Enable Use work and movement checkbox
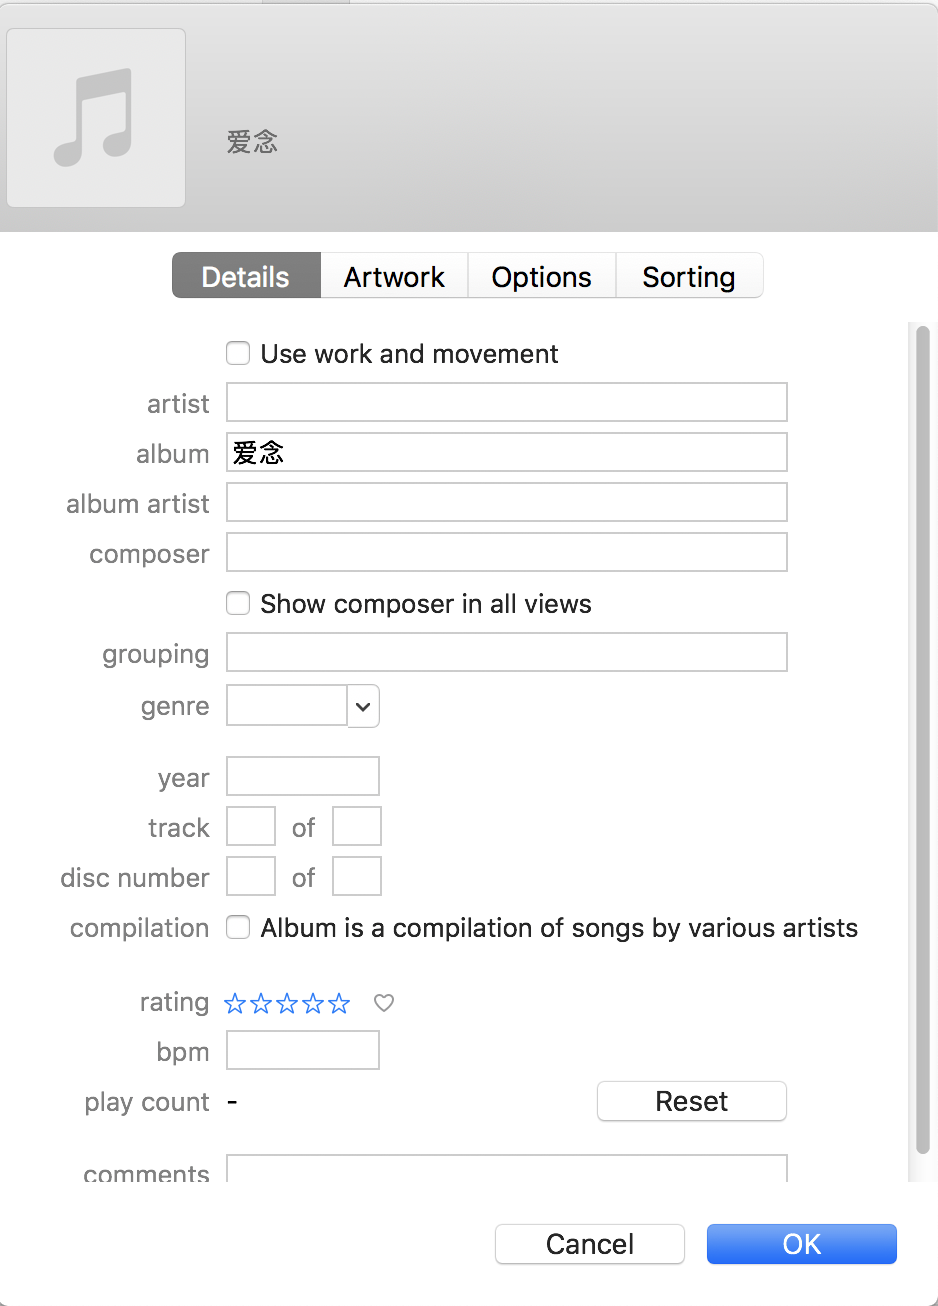This screenshot has width=938, height=1306. pyautogui.click(x=238, y=354)
